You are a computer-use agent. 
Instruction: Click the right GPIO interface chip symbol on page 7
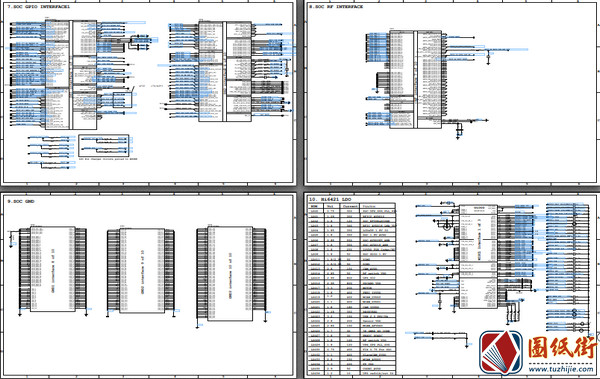(225, 71)
